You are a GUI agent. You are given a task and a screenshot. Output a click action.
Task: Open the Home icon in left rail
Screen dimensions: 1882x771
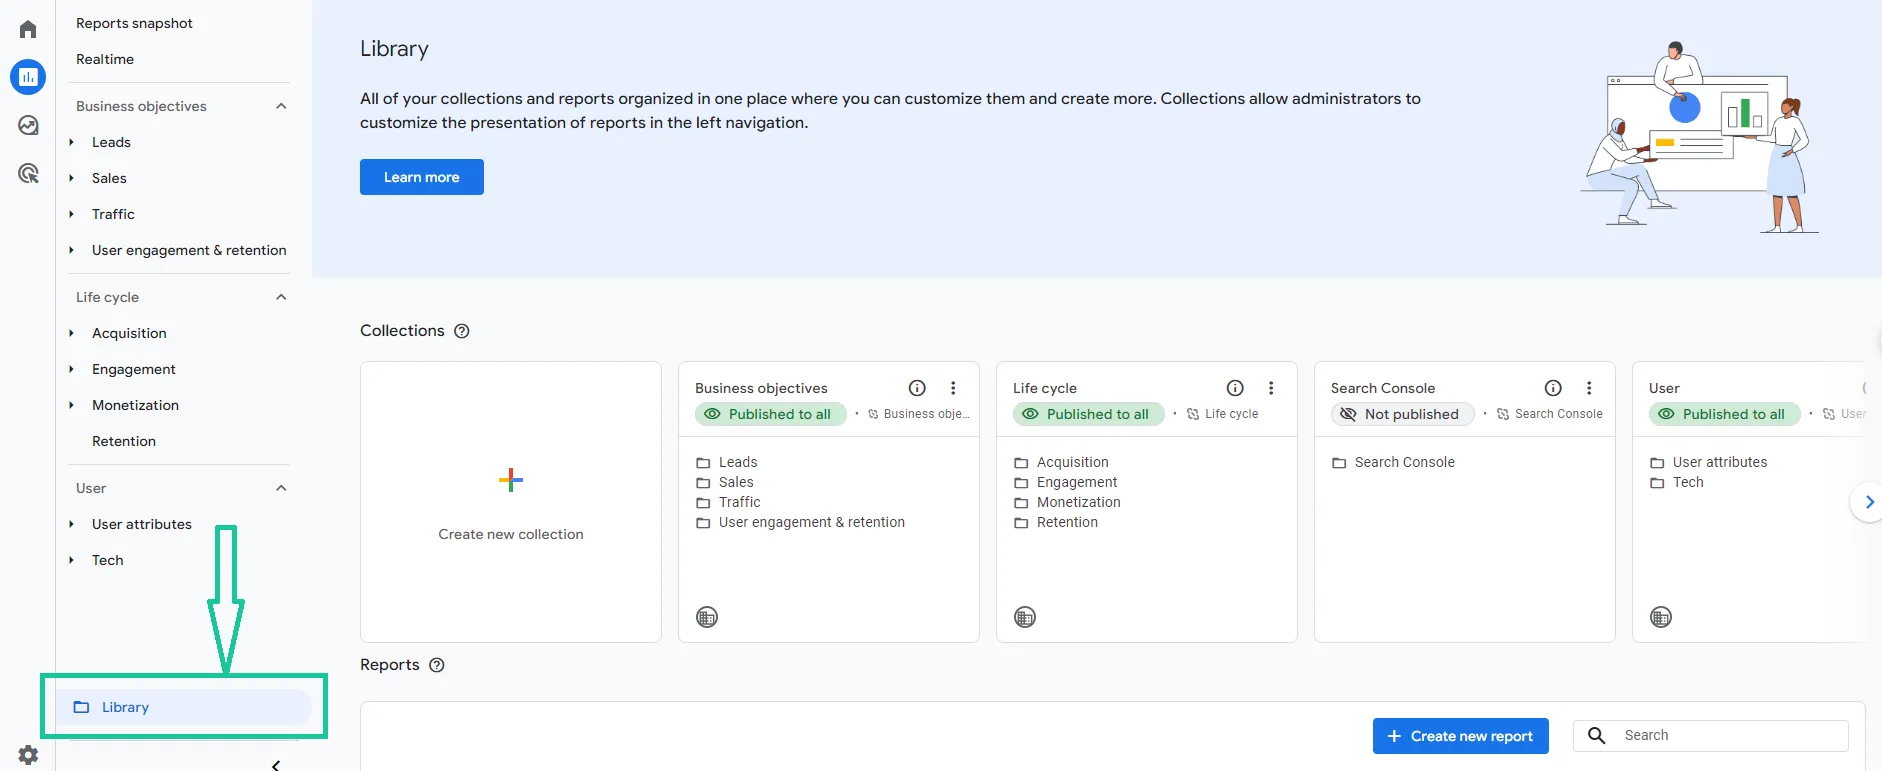click(x=28, y=29)
